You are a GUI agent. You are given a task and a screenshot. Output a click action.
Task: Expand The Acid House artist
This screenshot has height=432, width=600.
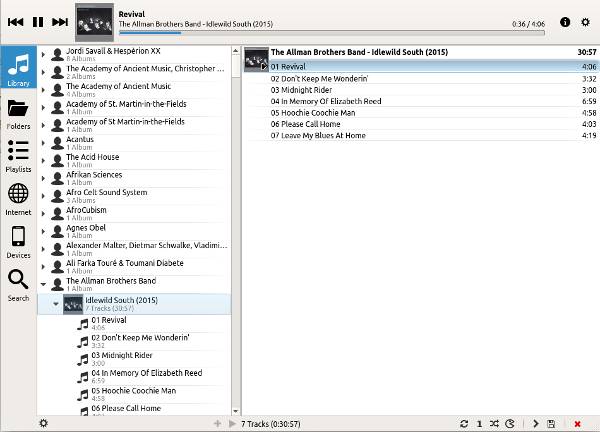tap(43, 161)
